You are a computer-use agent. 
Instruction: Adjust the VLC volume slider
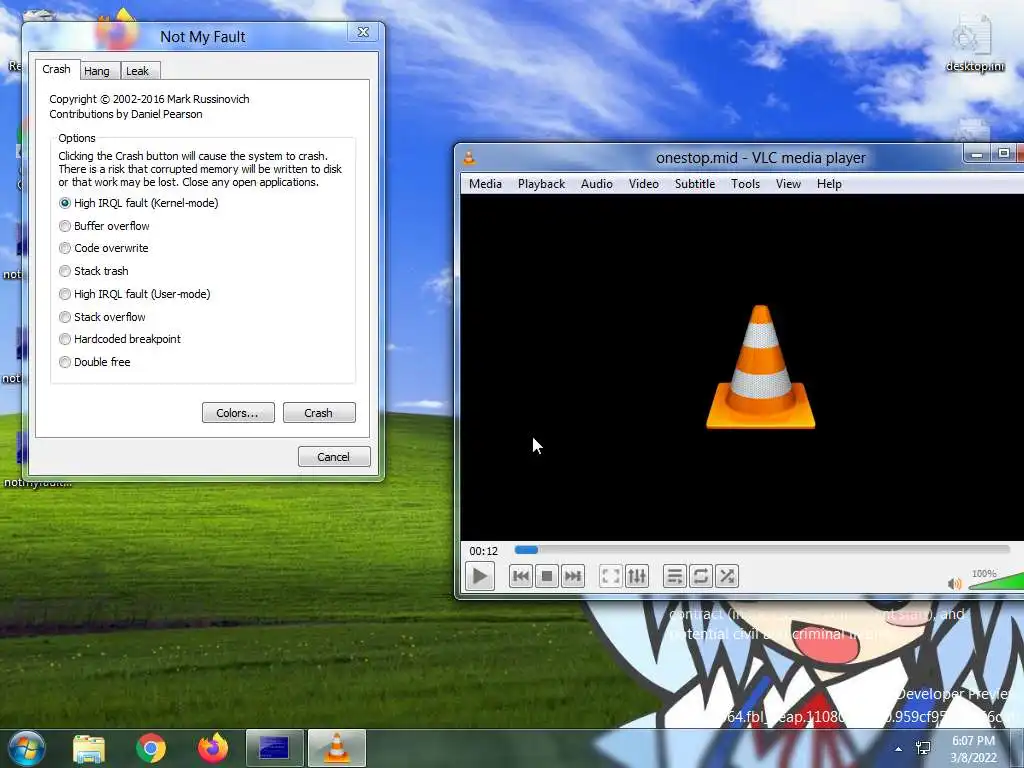point(997,581)
